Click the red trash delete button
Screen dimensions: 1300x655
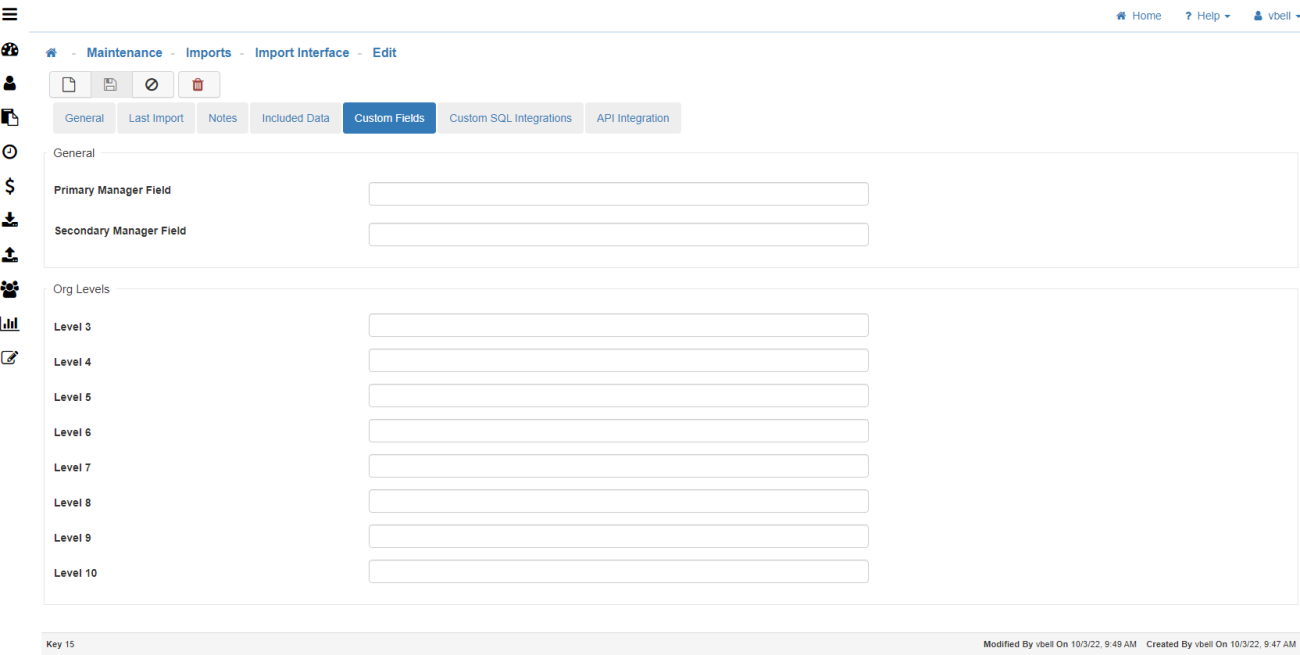tap(198, 85)
